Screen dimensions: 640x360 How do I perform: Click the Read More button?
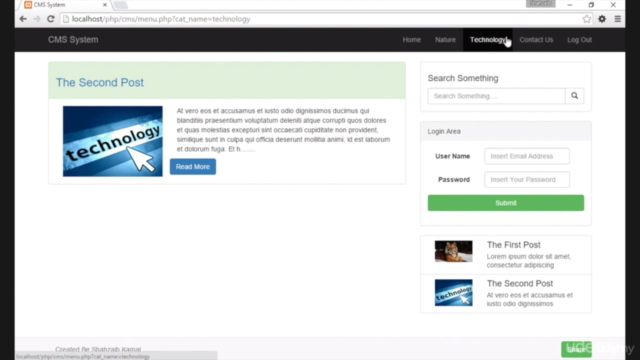tap(193, 167)
